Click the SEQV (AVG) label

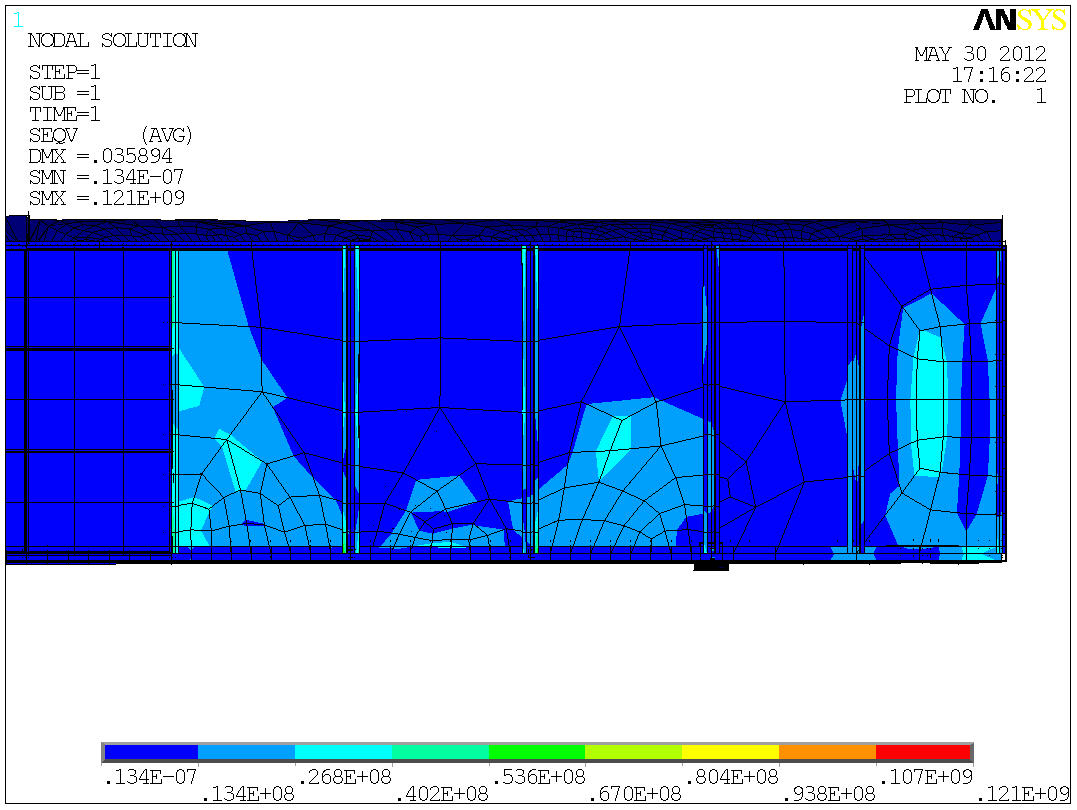[111, 135]
